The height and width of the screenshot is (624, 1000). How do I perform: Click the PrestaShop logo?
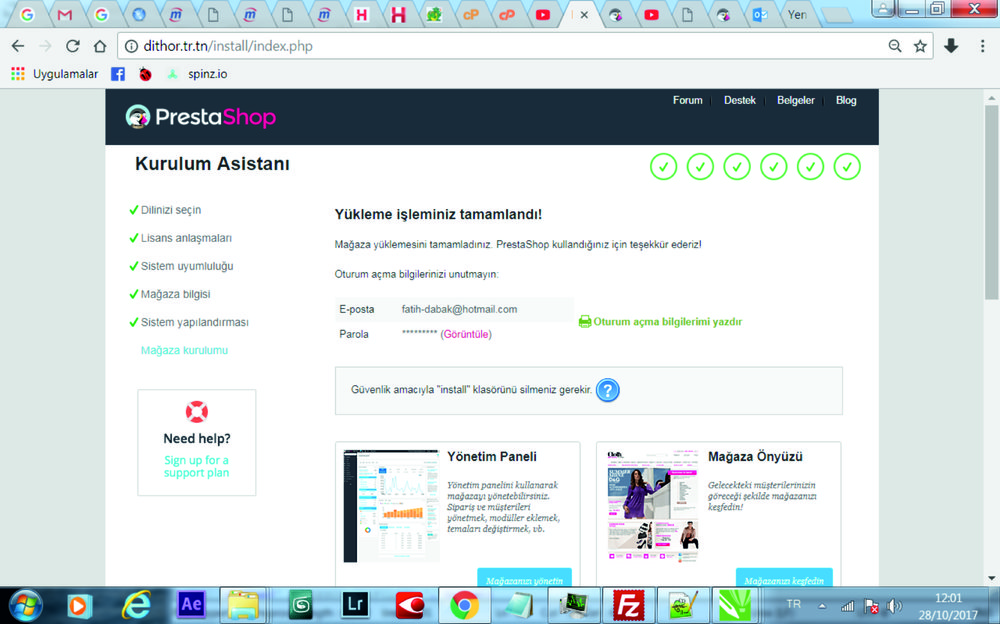[200, 117]
